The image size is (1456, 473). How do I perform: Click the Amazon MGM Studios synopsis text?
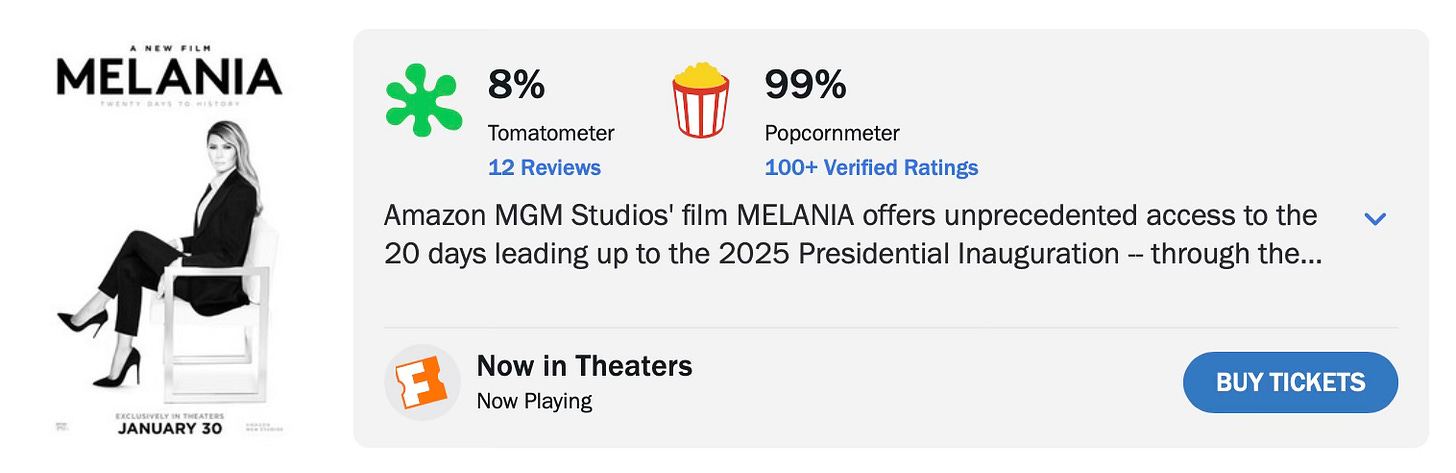click(x=852, y=234)
